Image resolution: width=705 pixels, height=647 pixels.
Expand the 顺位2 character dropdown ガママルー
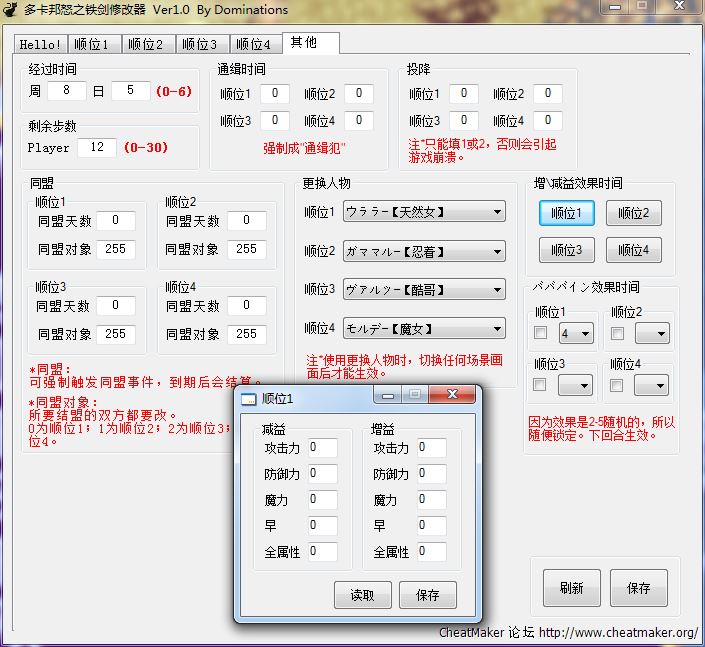click(x=423, y=251)
